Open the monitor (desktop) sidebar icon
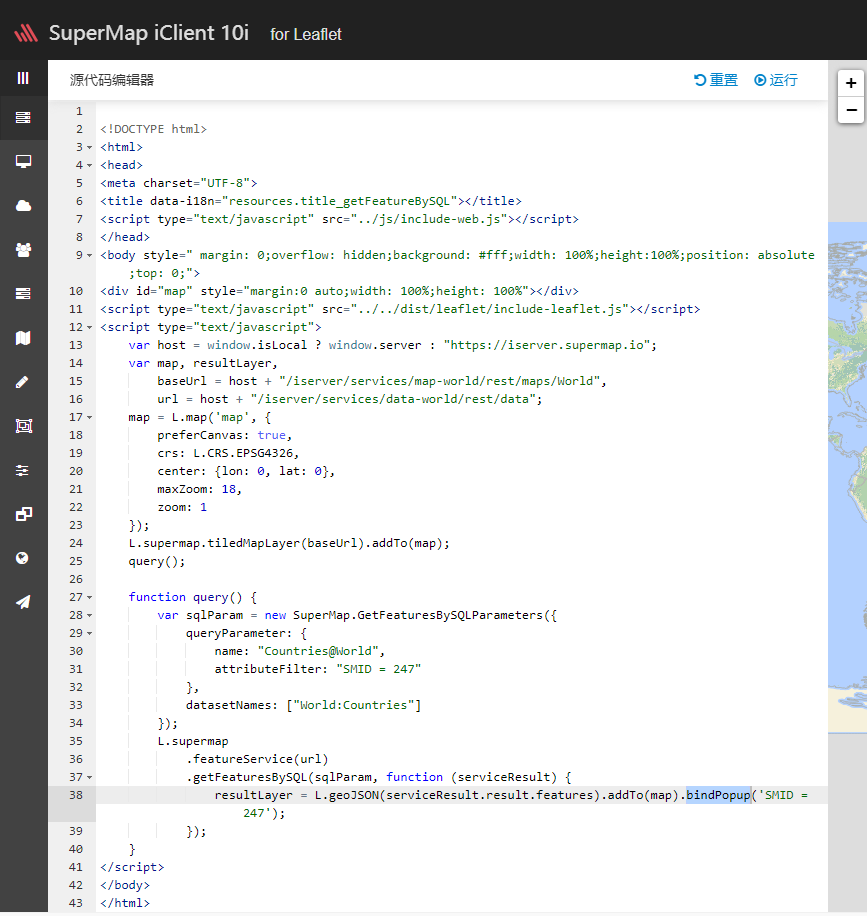The image size is (867, 916). [x=23, y=161]
